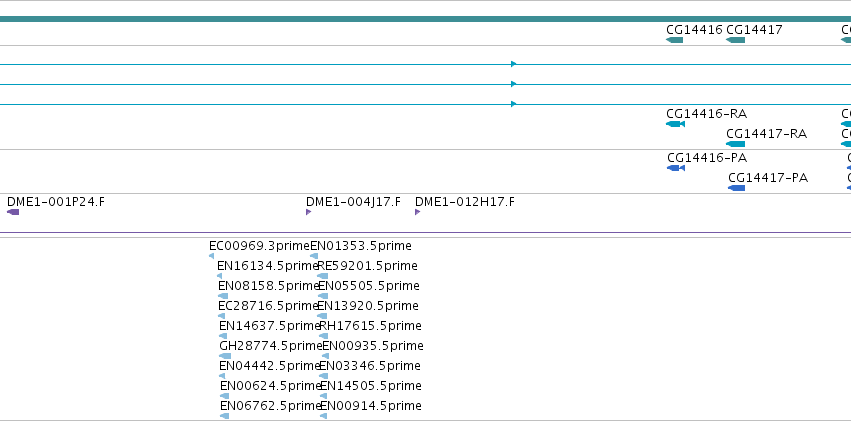Click the arrow glyph under EC28716.5prime
Image resolution: width=851 pixels, height=421 pixels.
[221, 316]
